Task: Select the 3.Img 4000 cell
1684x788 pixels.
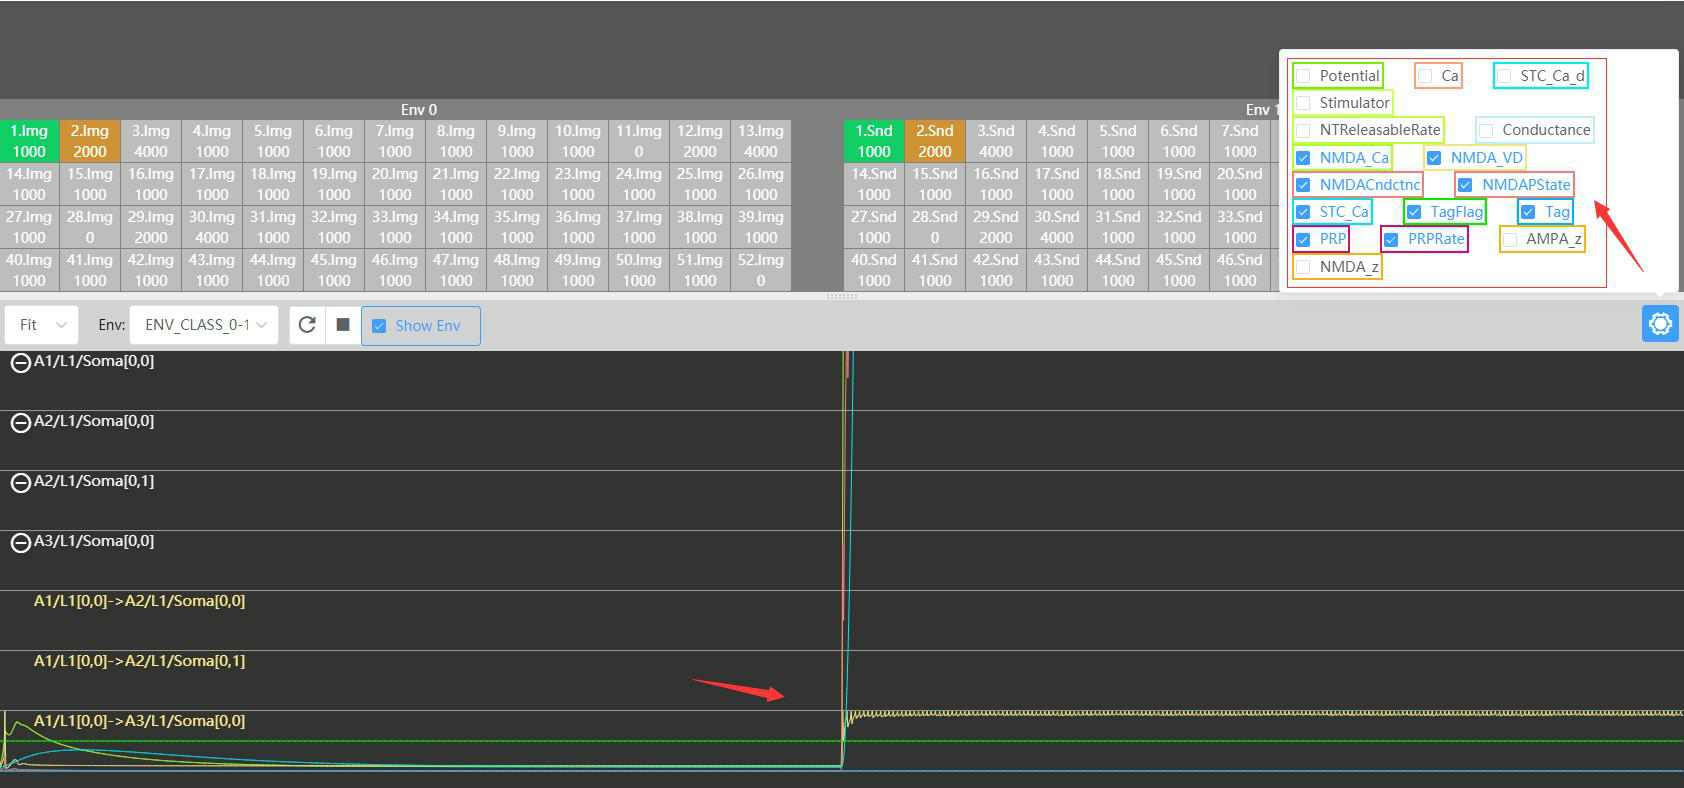Action: click(151, 141)
